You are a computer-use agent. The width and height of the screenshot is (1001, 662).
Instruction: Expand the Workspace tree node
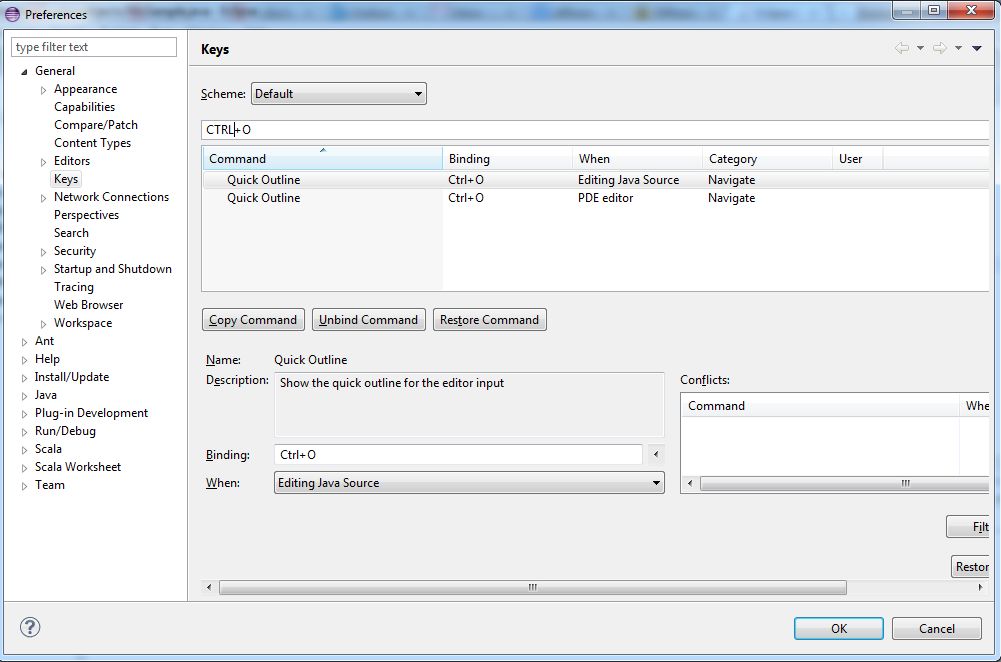pyautogui.click(x=43, y=324)
